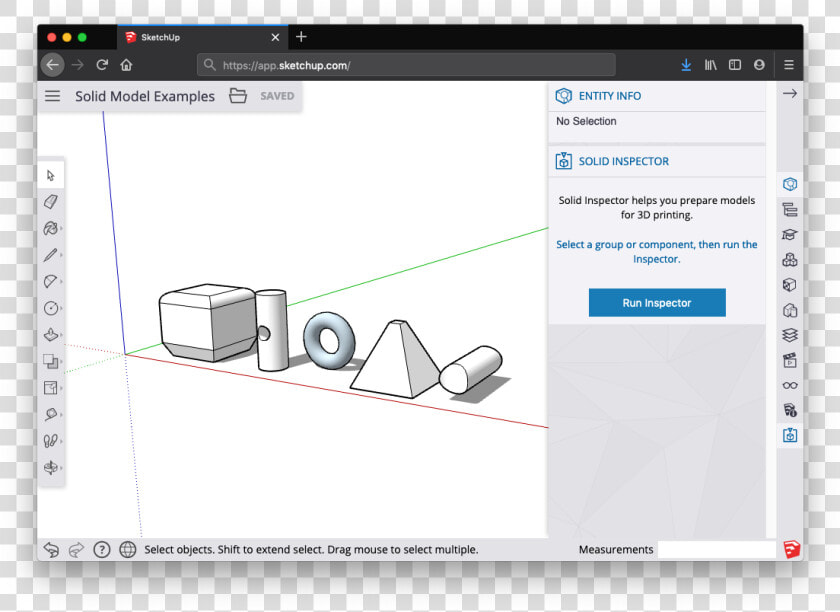Viewport: 840px width, 612px height.
Task: Open the browser hamburger menu
Action: pyautogui.click(x=789, y=65)
